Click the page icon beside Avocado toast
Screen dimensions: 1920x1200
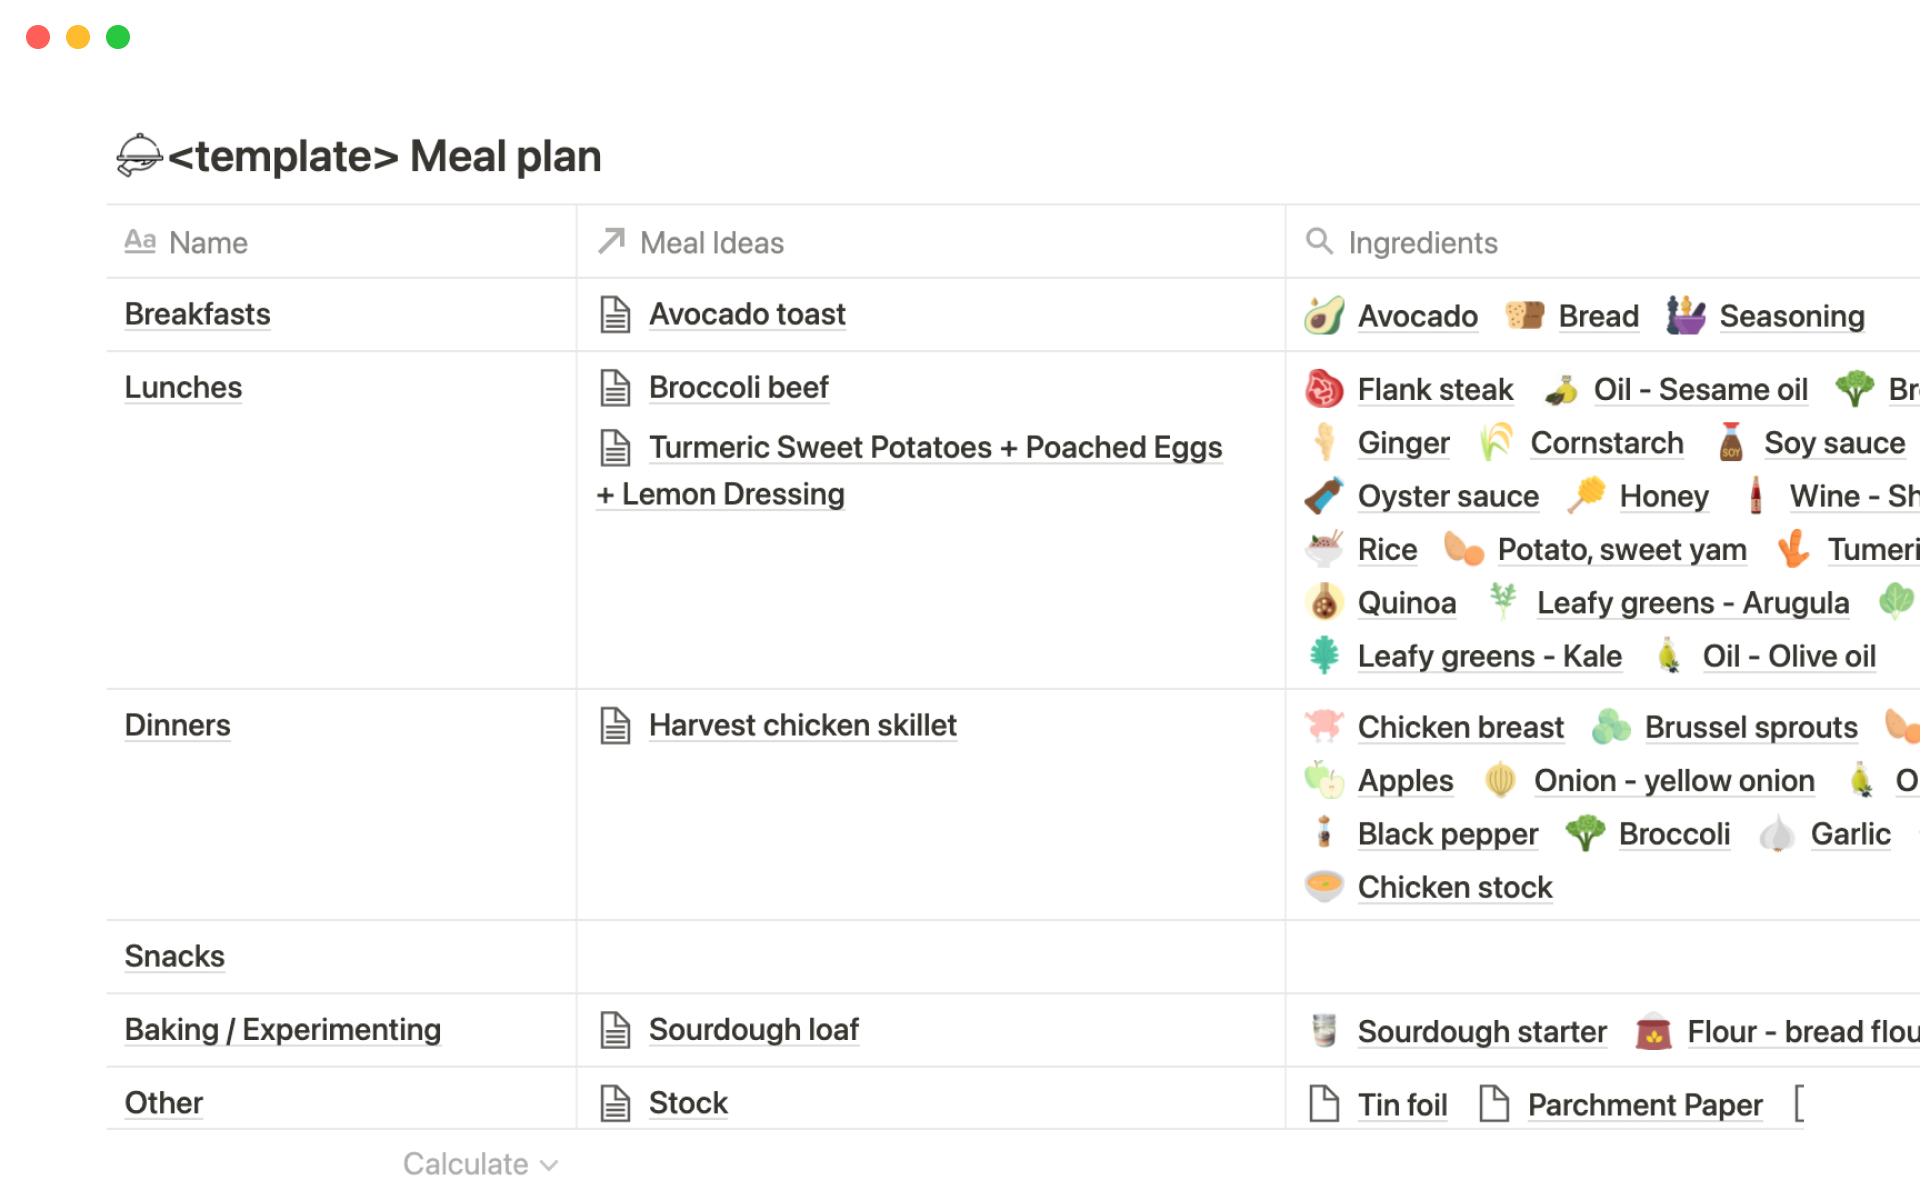pyautogui.click(x=615, y=314)
